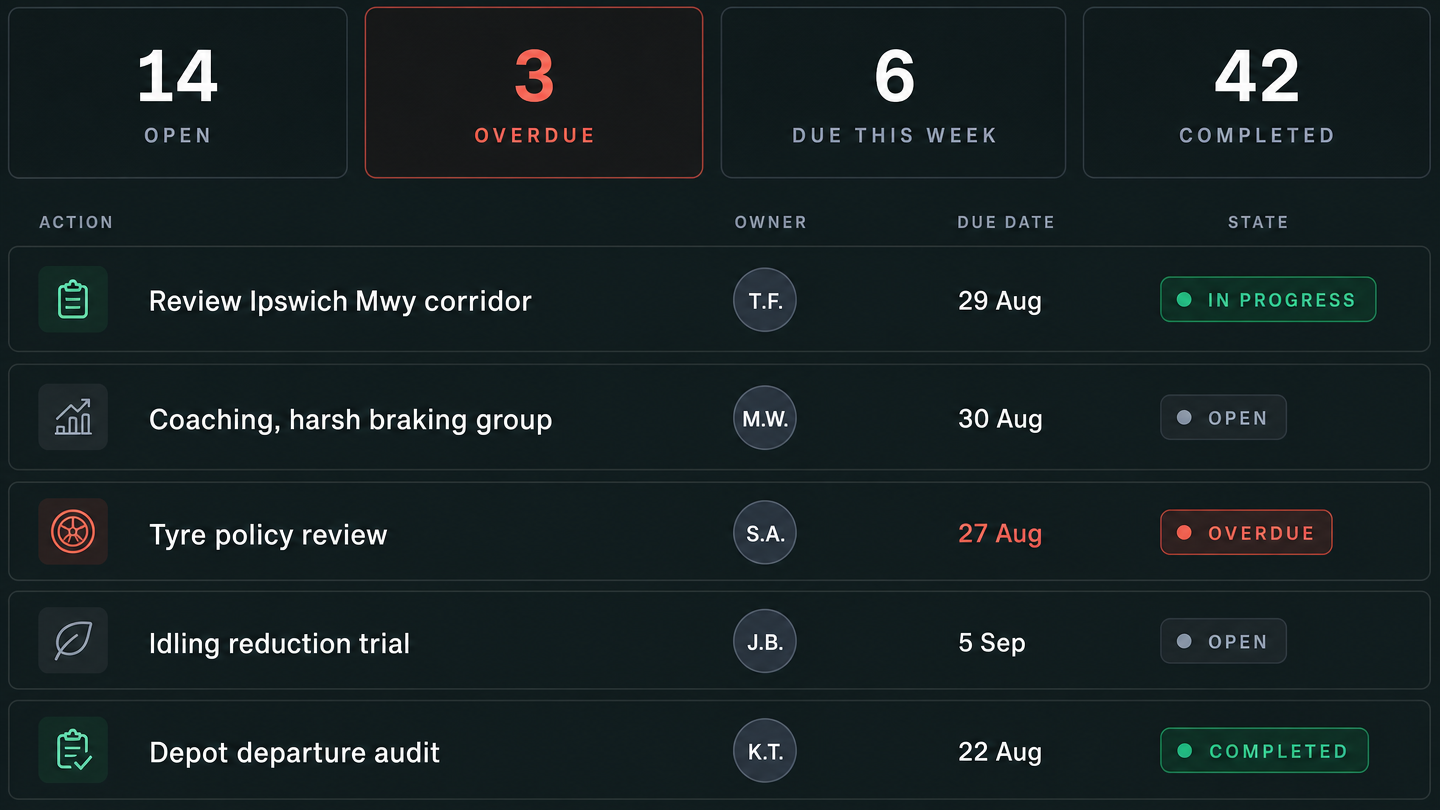Open the 14 Open summary card
The width and height of the screenshot is (1440, 810).
click(x=178, y=93)
